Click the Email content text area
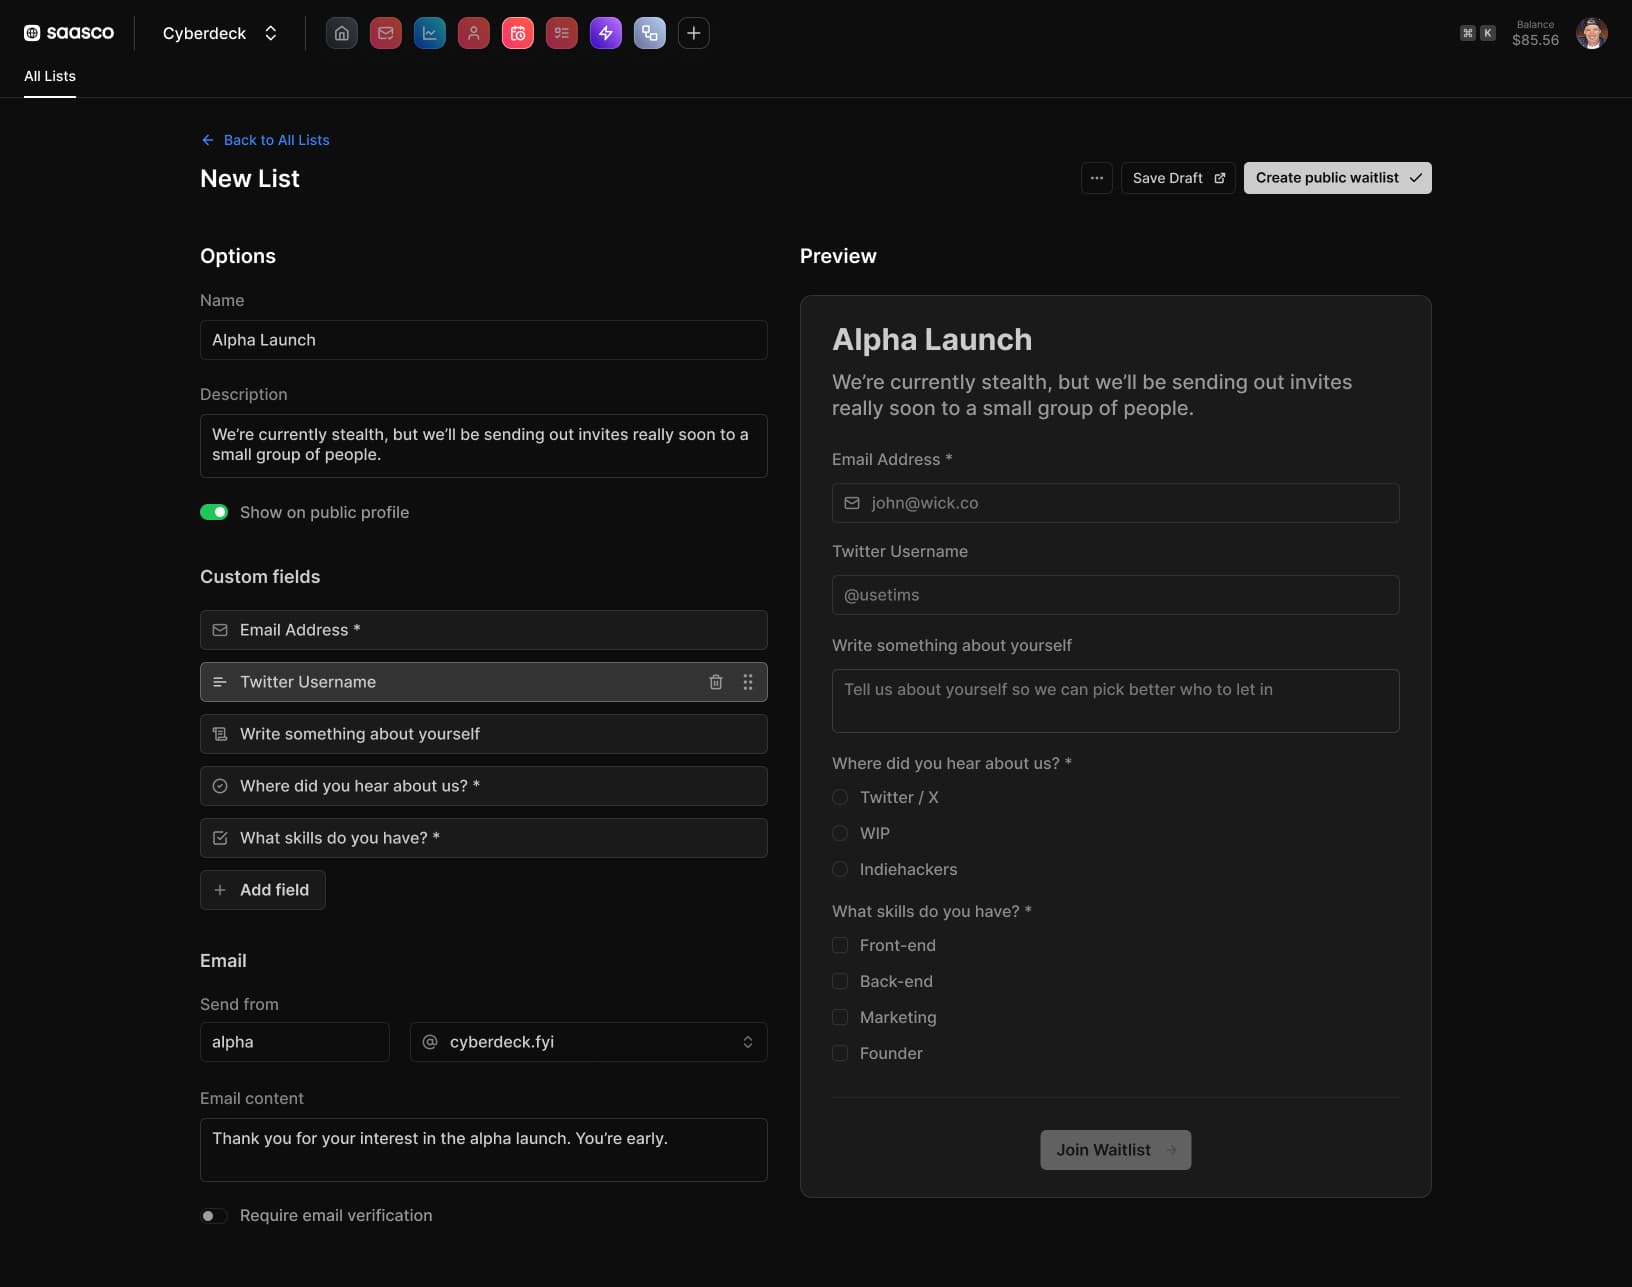Screen dimensions: 1632x1287 pyautogui.click(x=484, y=1150)
